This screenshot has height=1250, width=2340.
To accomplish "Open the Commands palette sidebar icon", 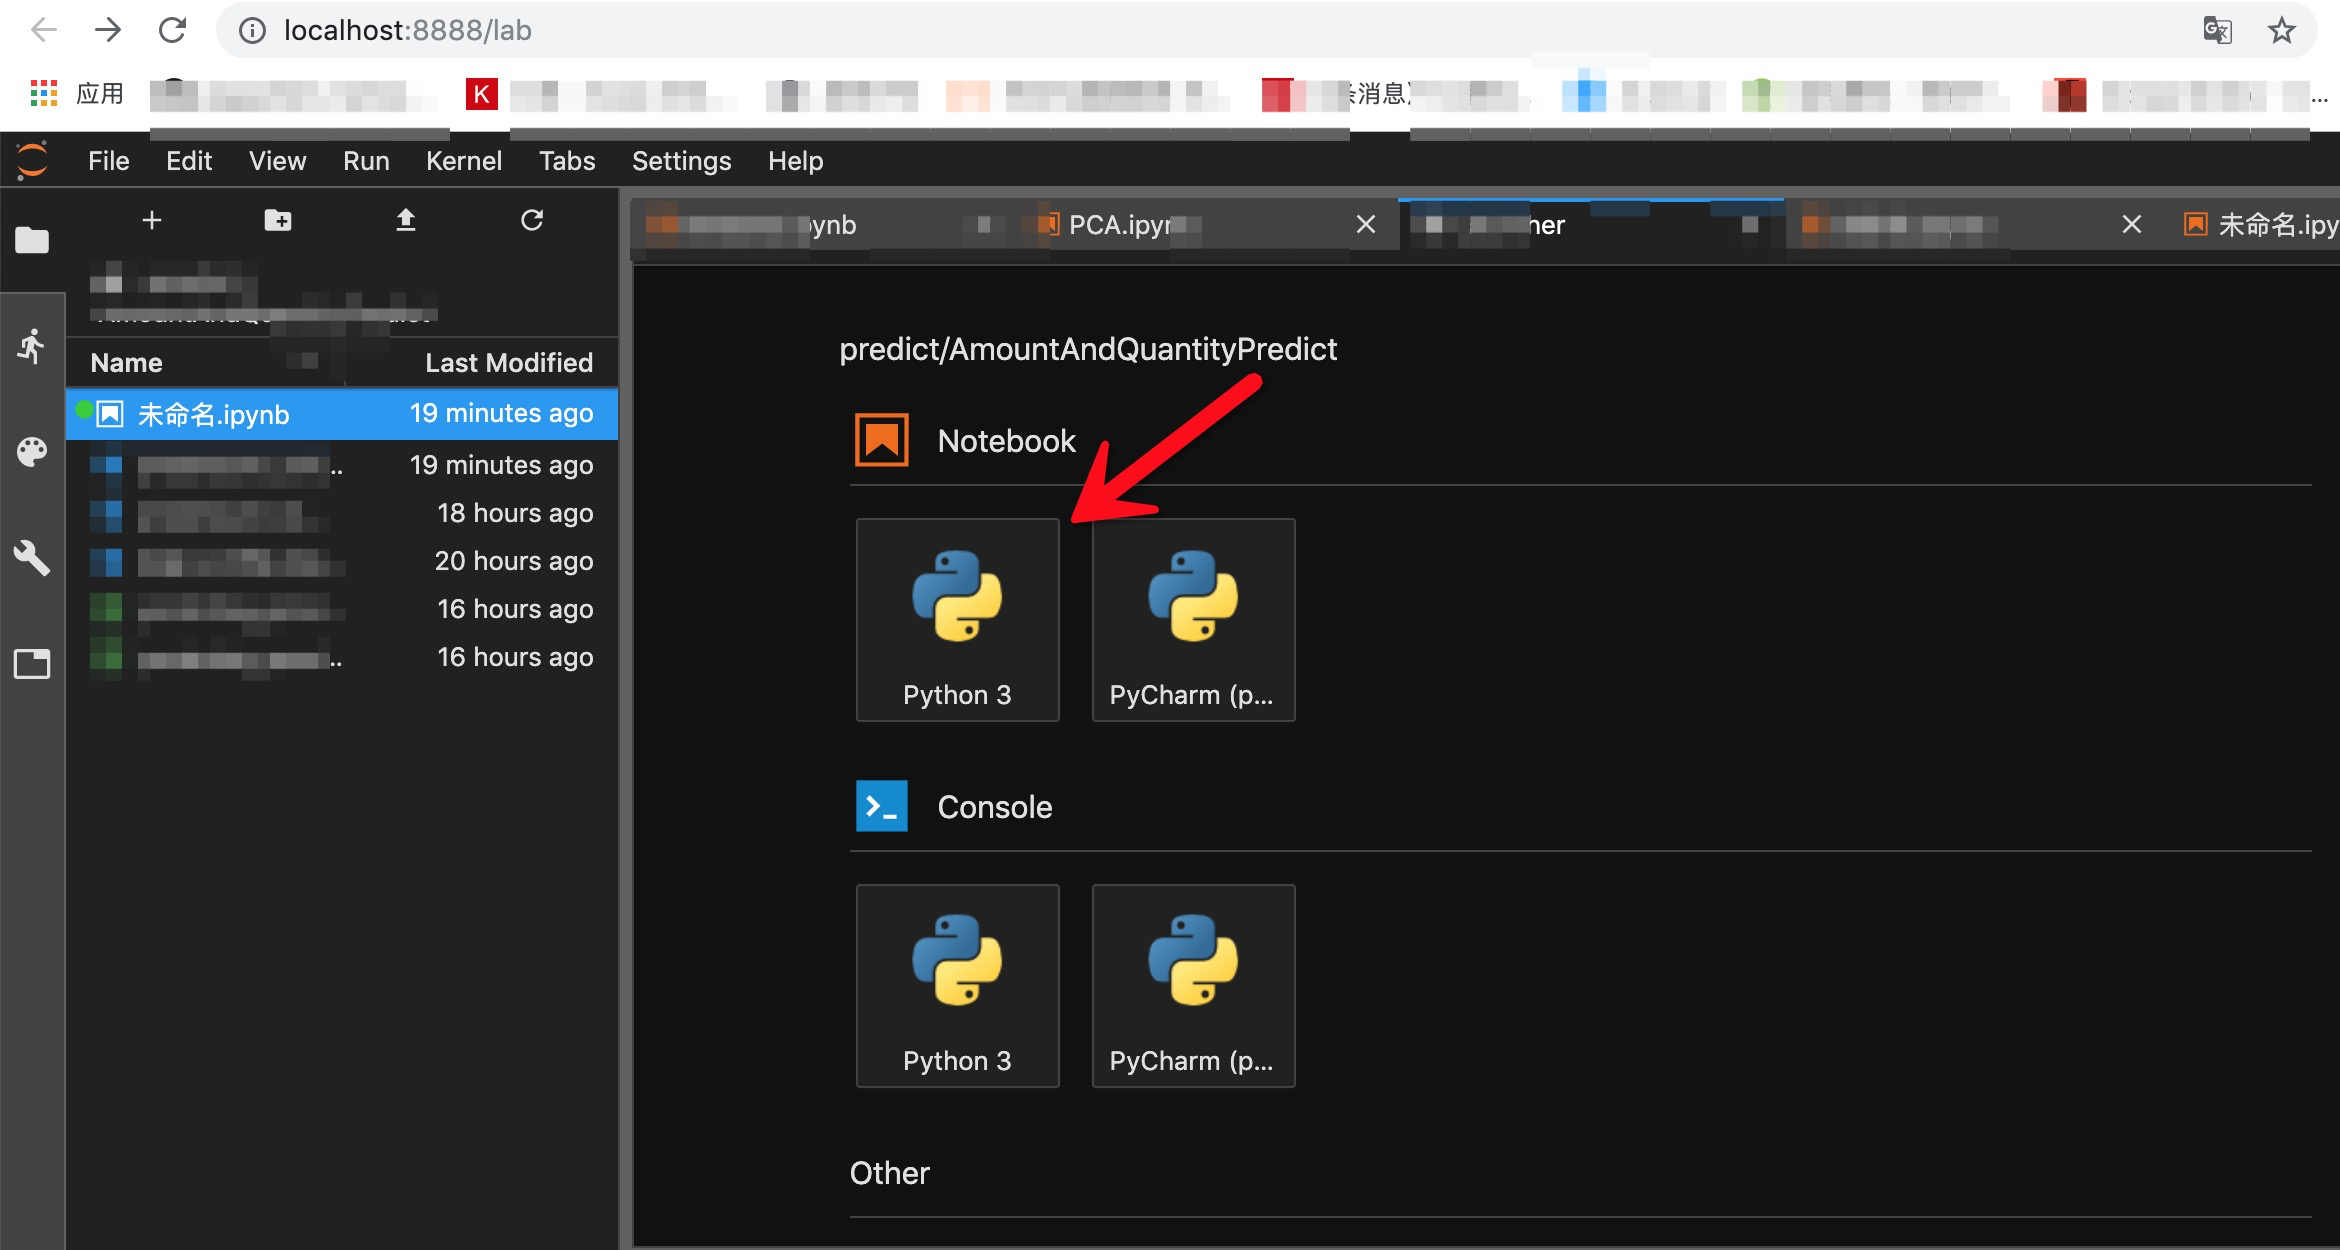I will coord(32,452).
